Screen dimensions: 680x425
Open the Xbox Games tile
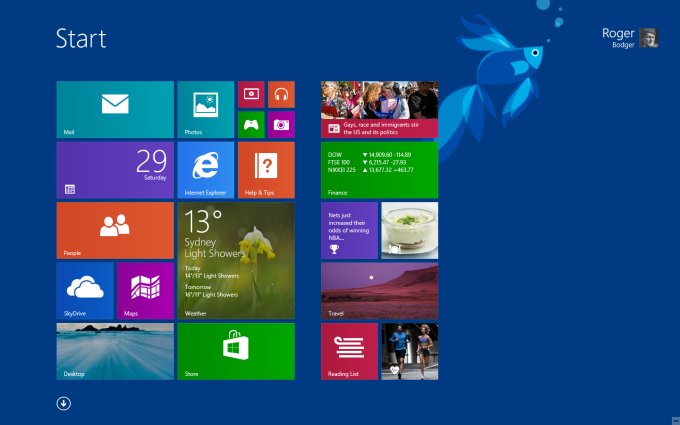[251, 124]
